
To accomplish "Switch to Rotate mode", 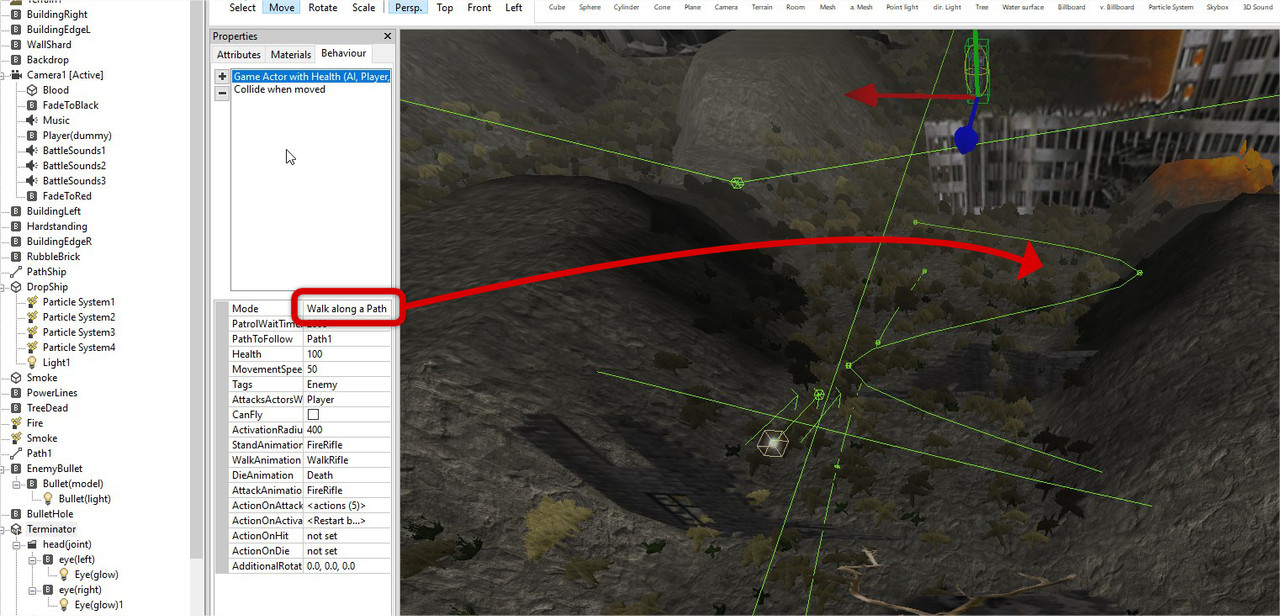I will (x=323, y=7).
